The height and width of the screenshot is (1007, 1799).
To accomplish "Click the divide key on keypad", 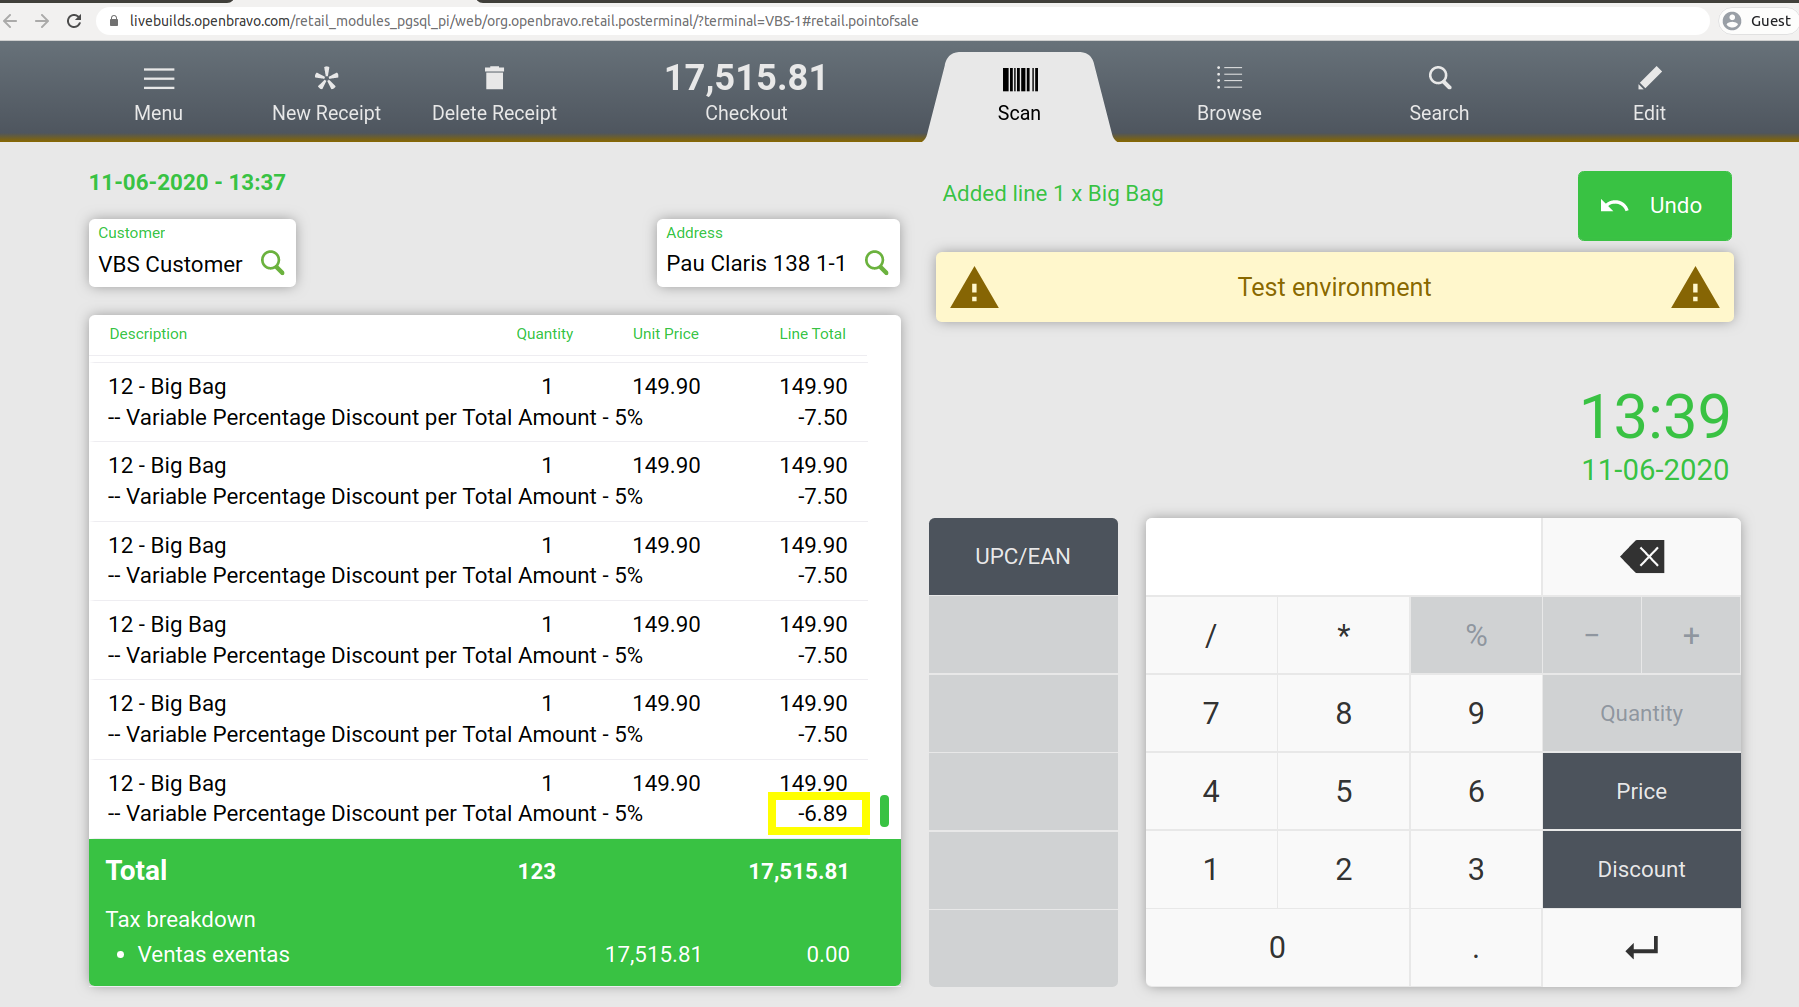I will [1211, 635].
